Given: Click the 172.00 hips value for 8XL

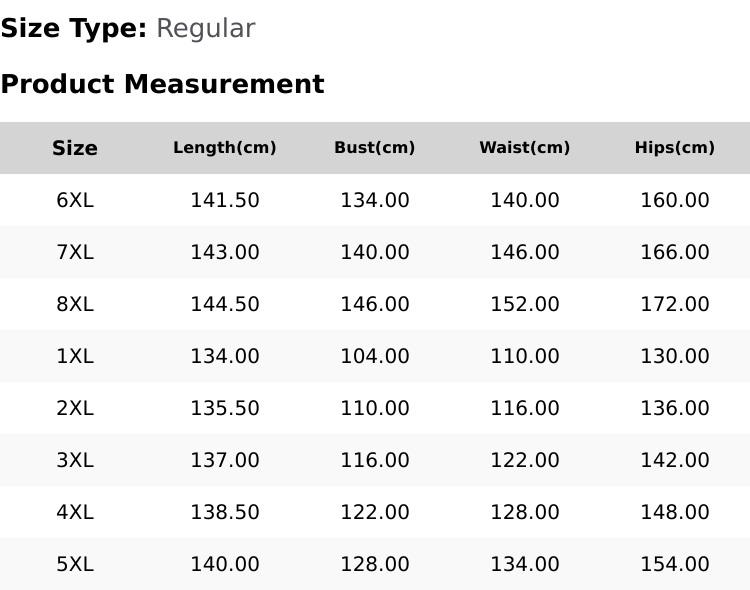Looking at the screenshot, I should click(x=674, y=304).
